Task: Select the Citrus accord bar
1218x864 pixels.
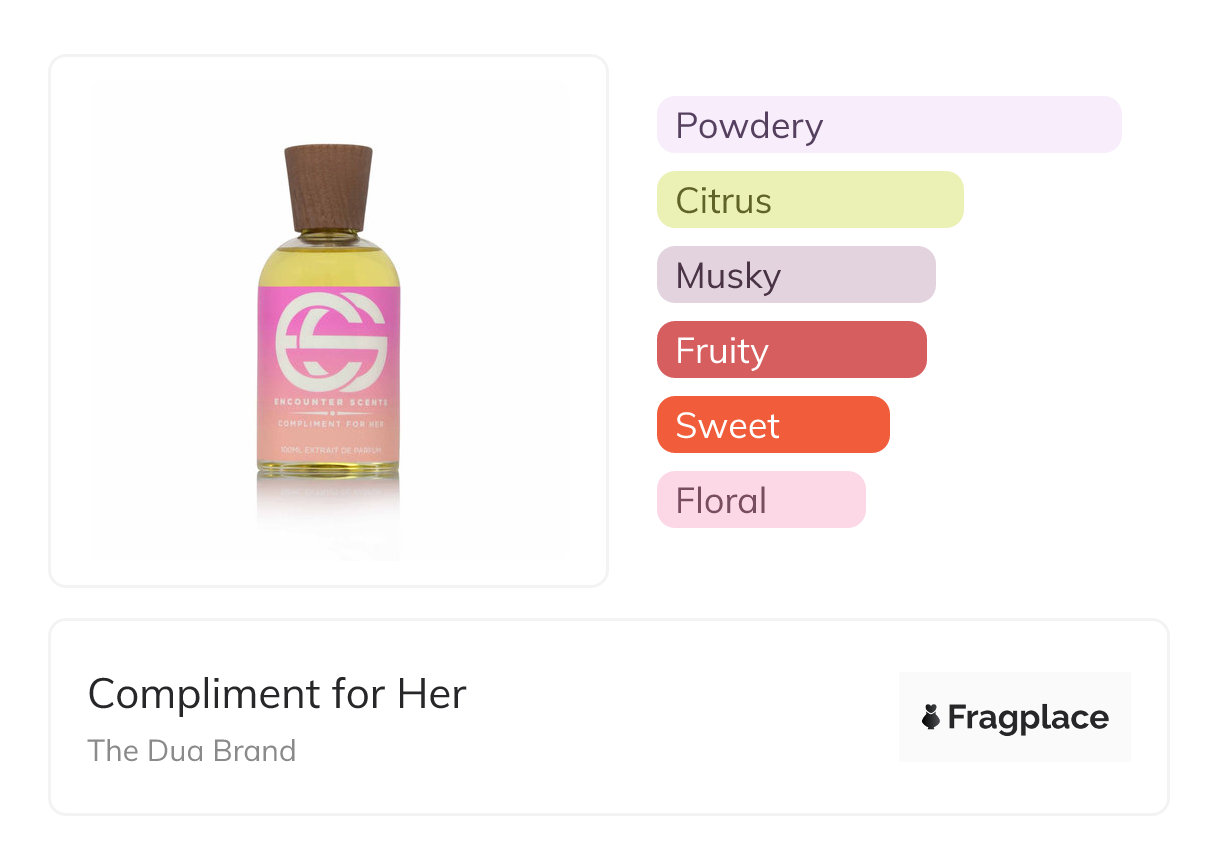Action: [x=809, y=200]
